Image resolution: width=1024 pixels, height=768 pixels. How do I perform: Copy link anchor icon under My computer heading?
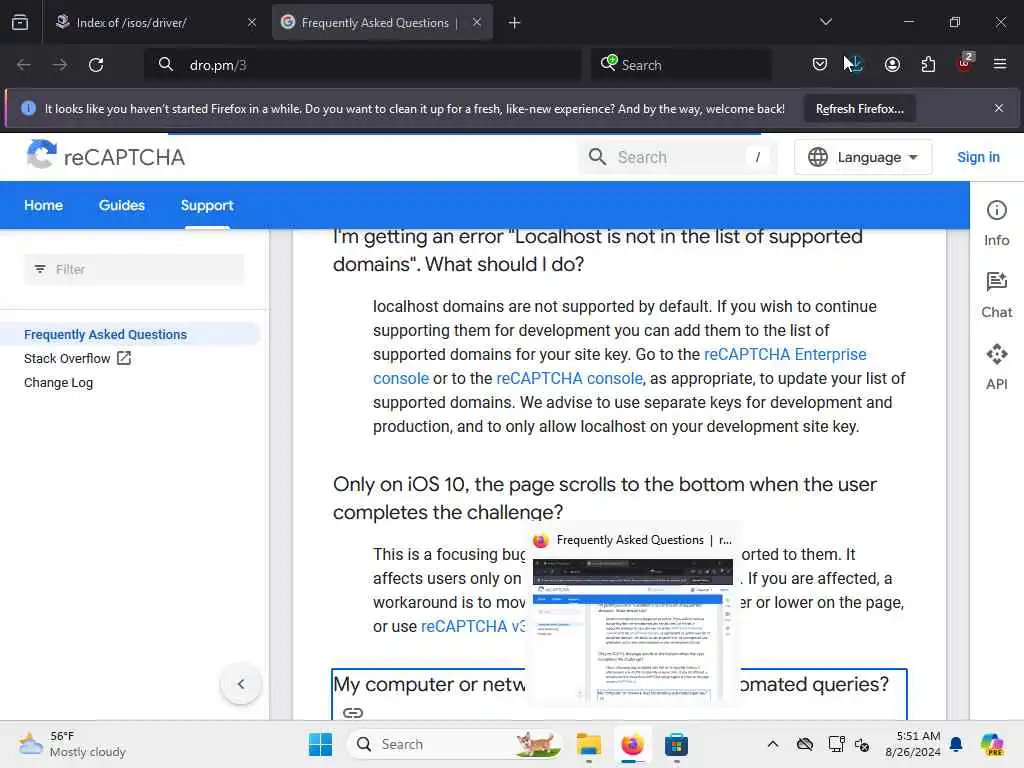click(x=353, y=712)
